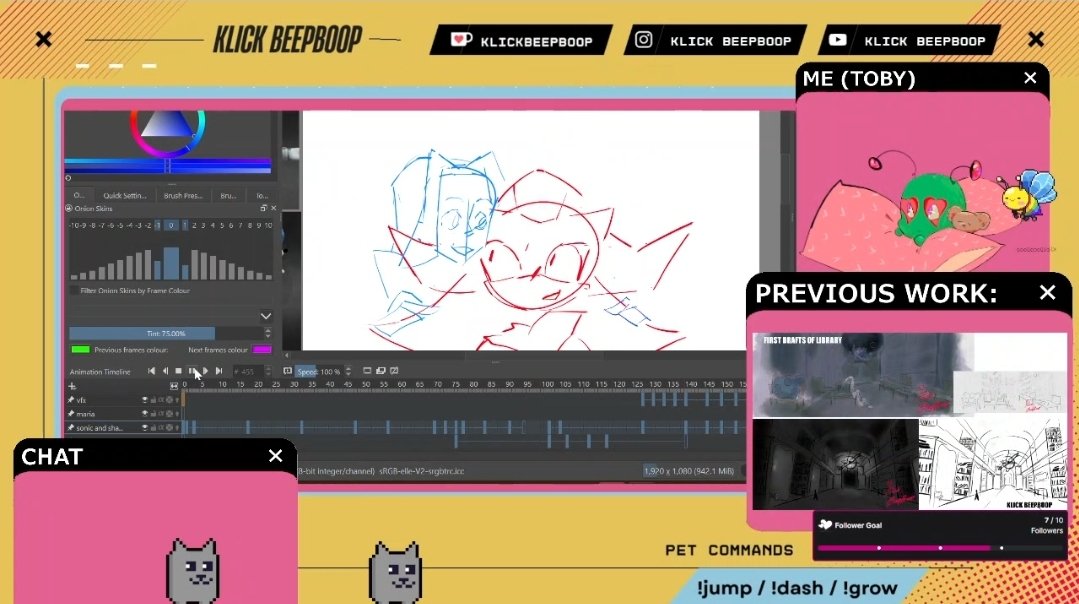Float the Onion Skins docker panel

(264, 208)
